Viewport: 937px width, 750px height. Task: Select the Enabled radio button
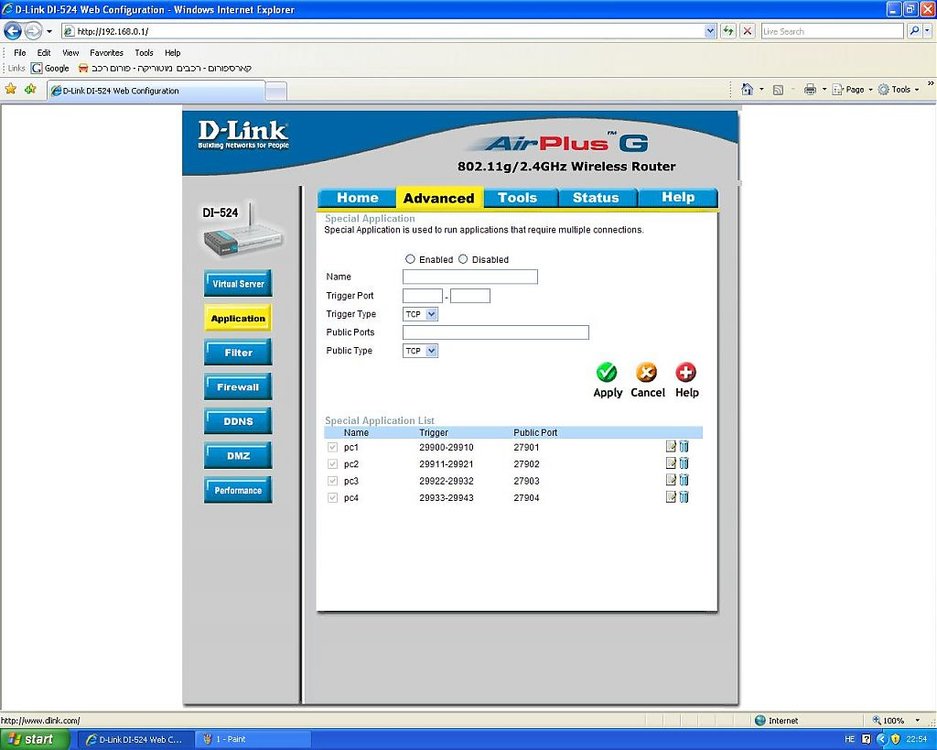click(x=410, y=259)
